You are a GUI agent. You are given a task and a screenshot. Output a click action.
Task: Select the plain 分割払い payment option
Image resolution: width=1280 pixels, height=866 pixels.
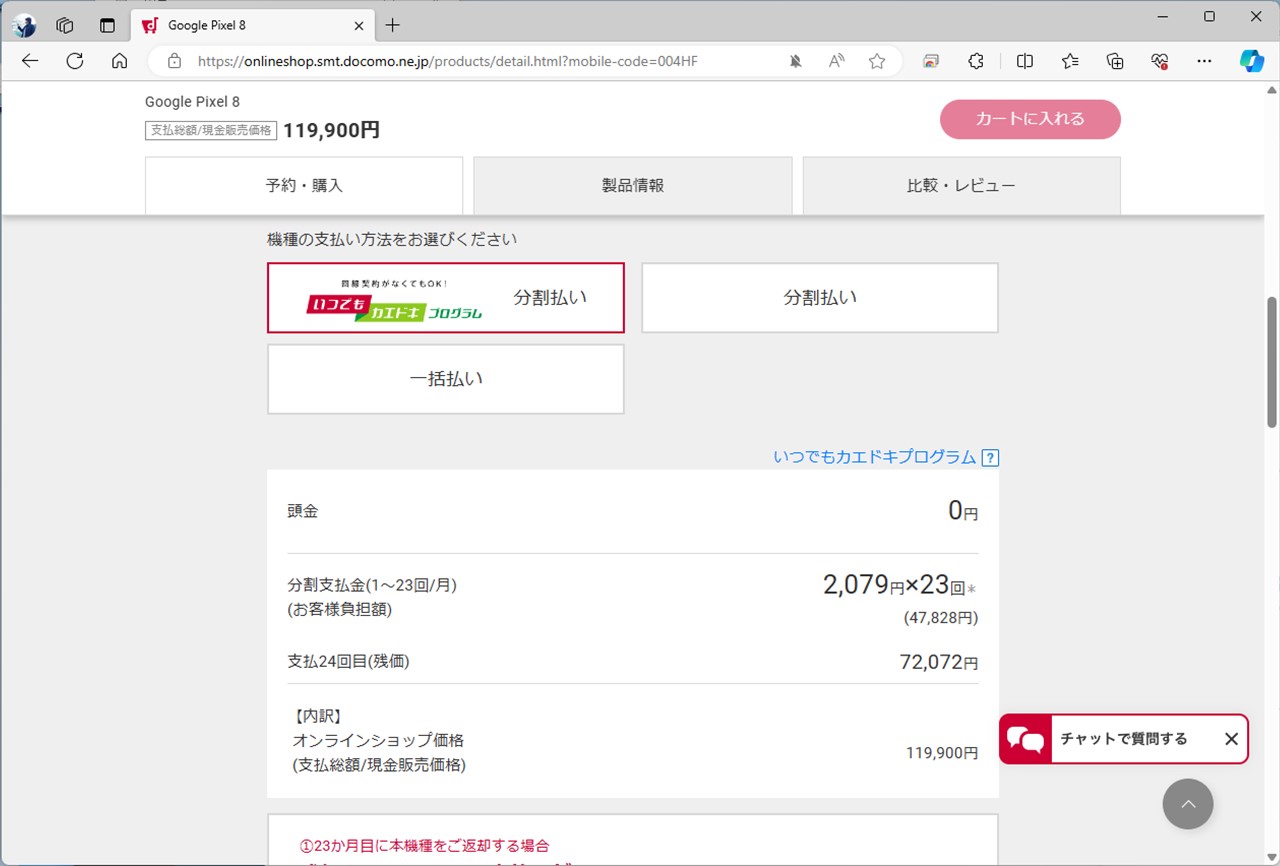(820, 298)
